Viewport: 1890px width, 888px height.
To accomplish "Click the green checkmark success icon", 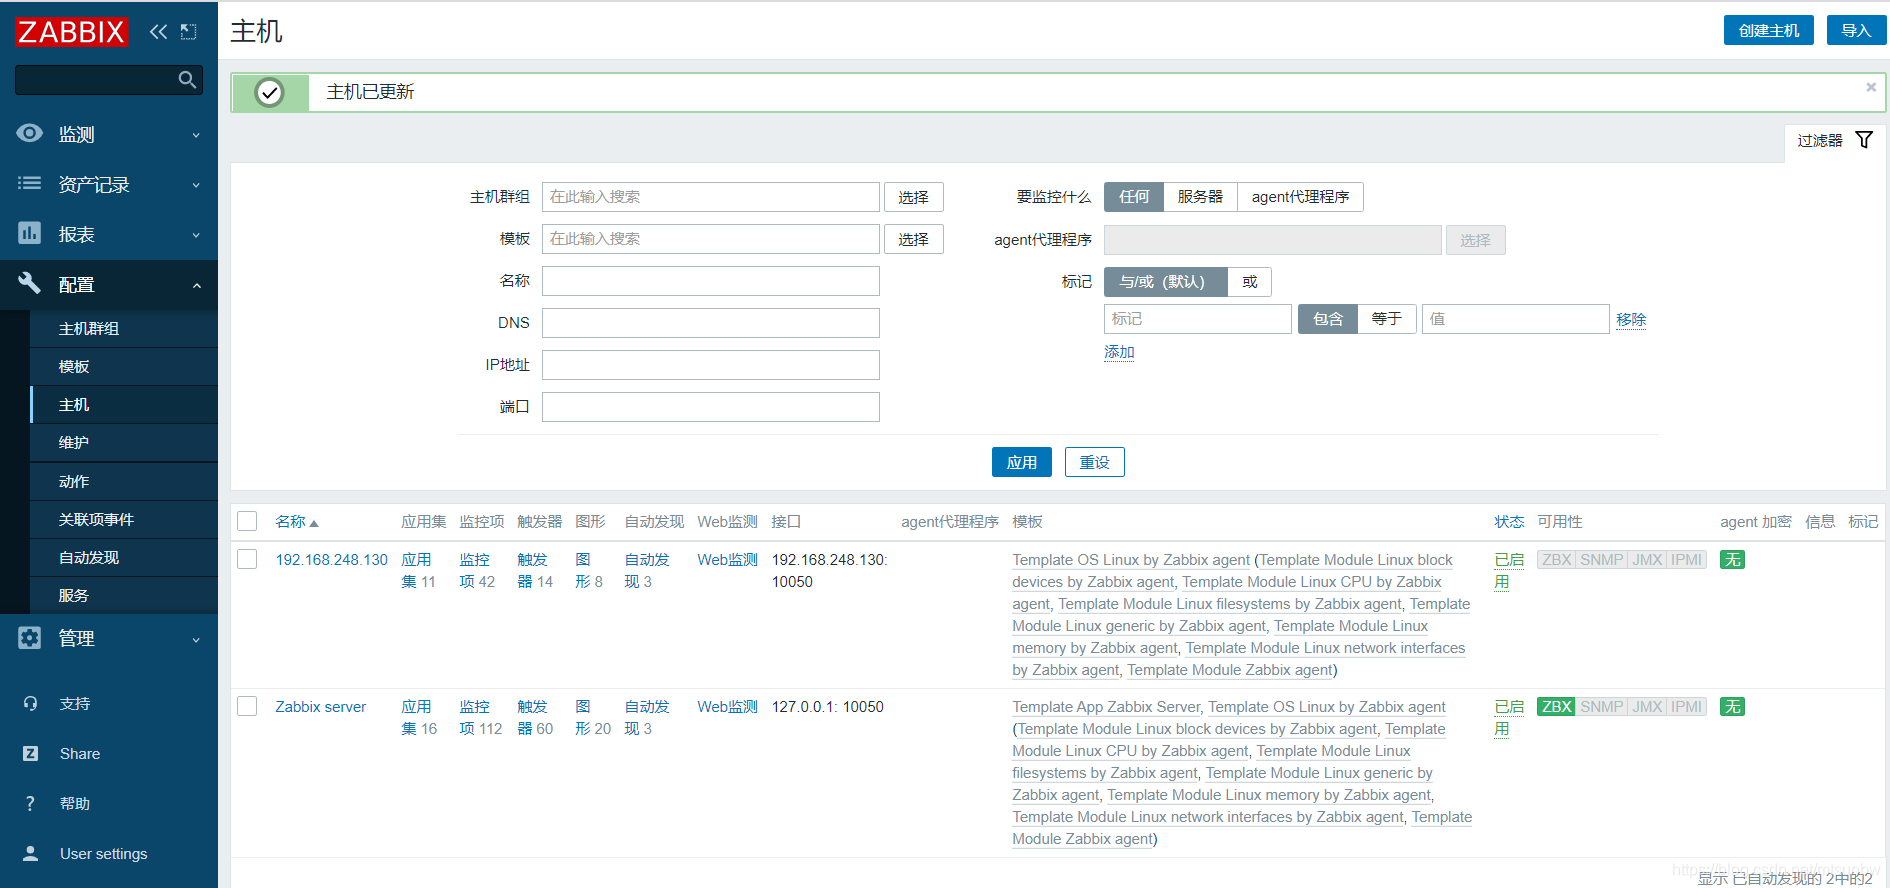I will click(270, 92).
